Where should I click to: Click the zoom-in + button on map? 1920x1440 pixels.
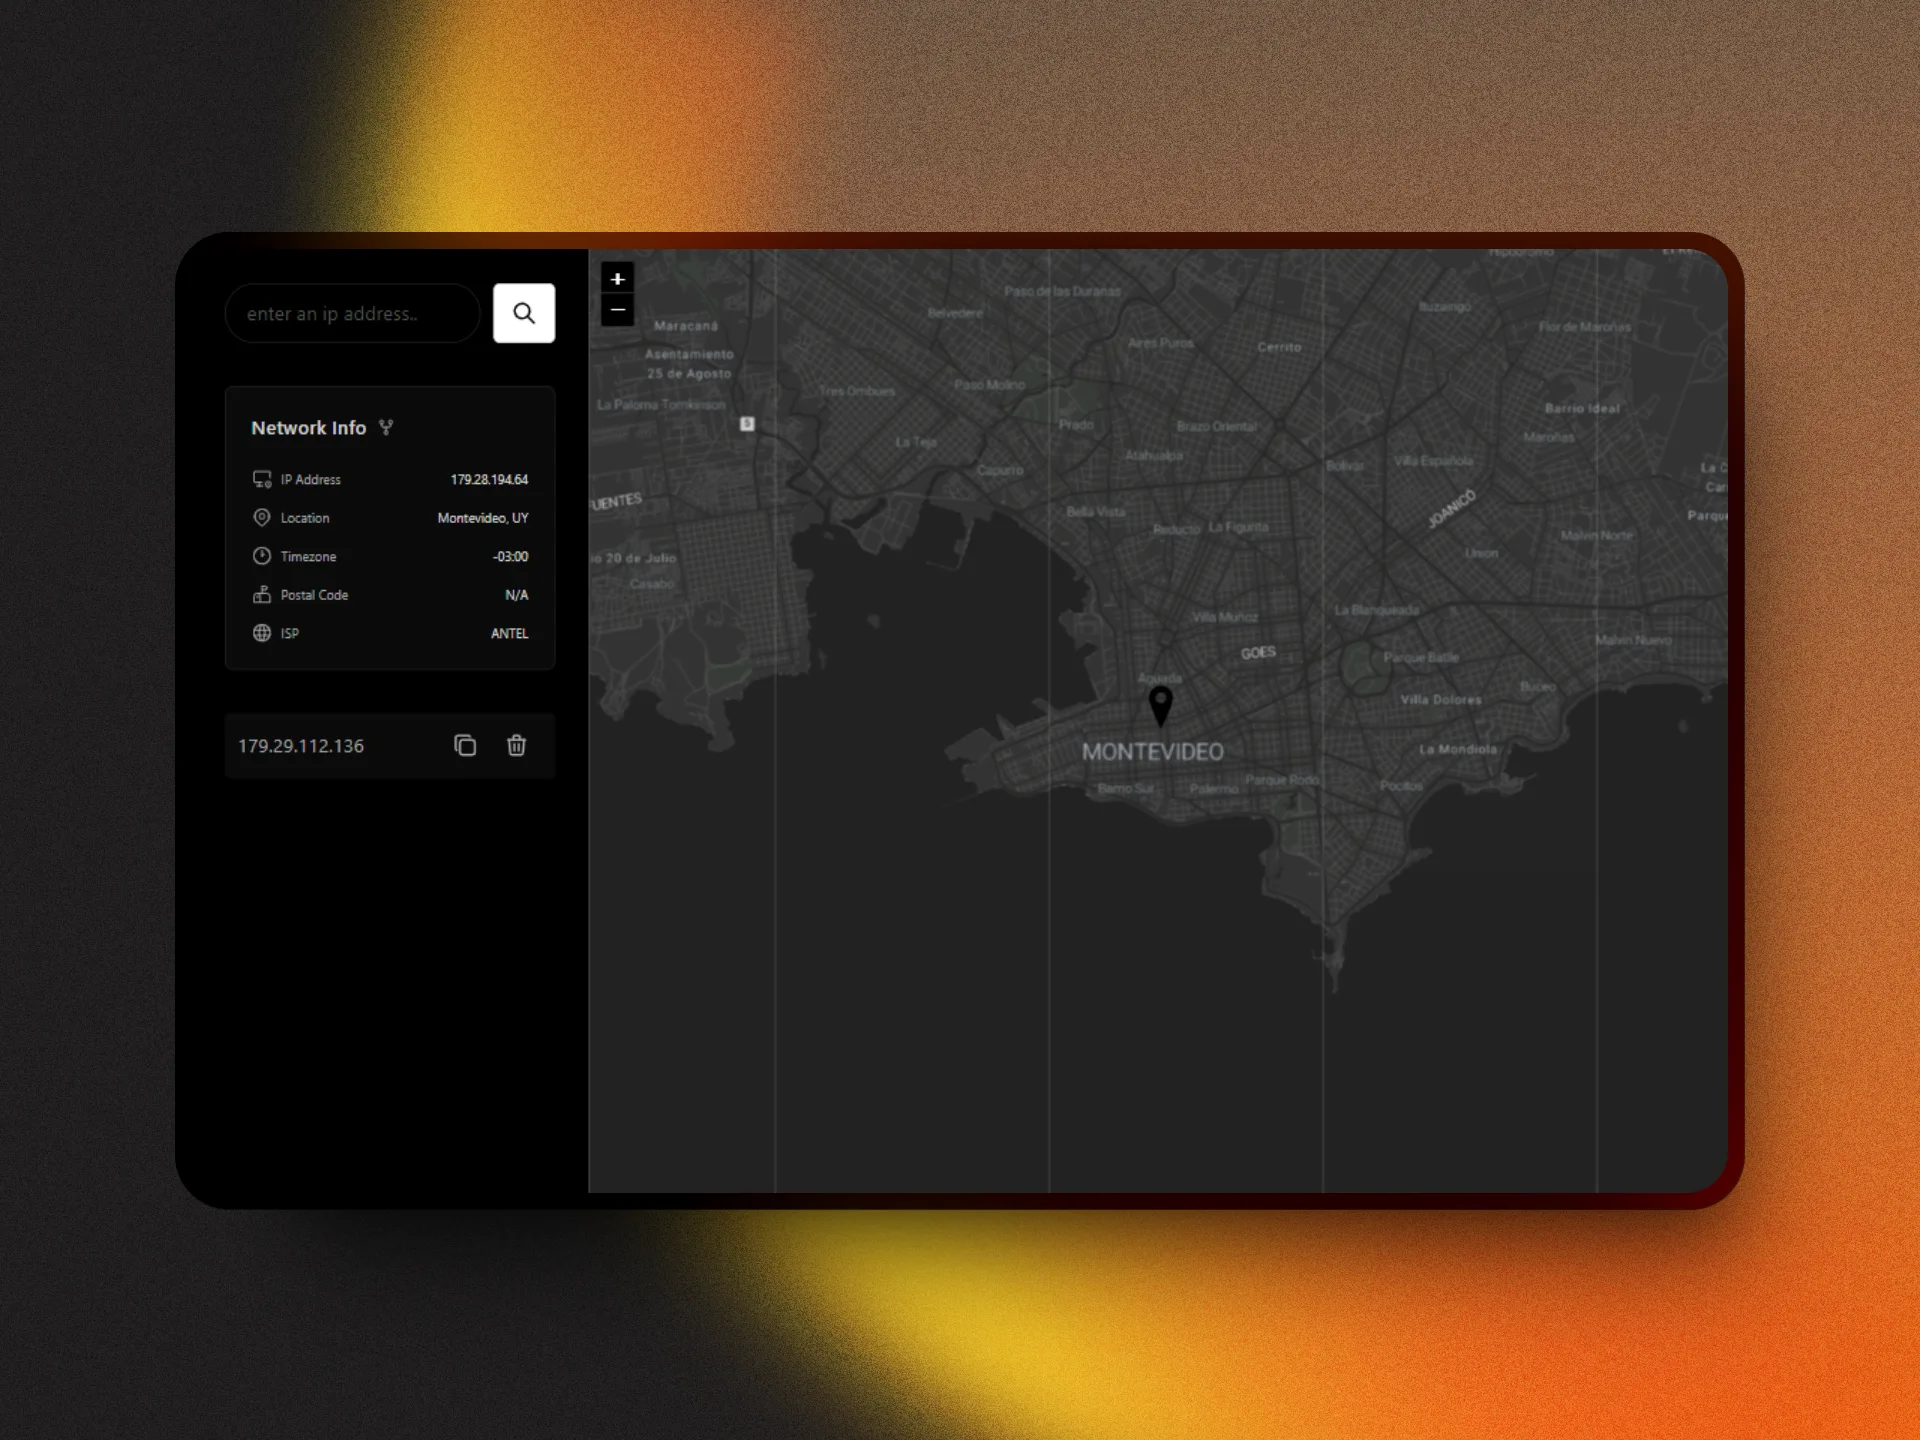point(617,277)
